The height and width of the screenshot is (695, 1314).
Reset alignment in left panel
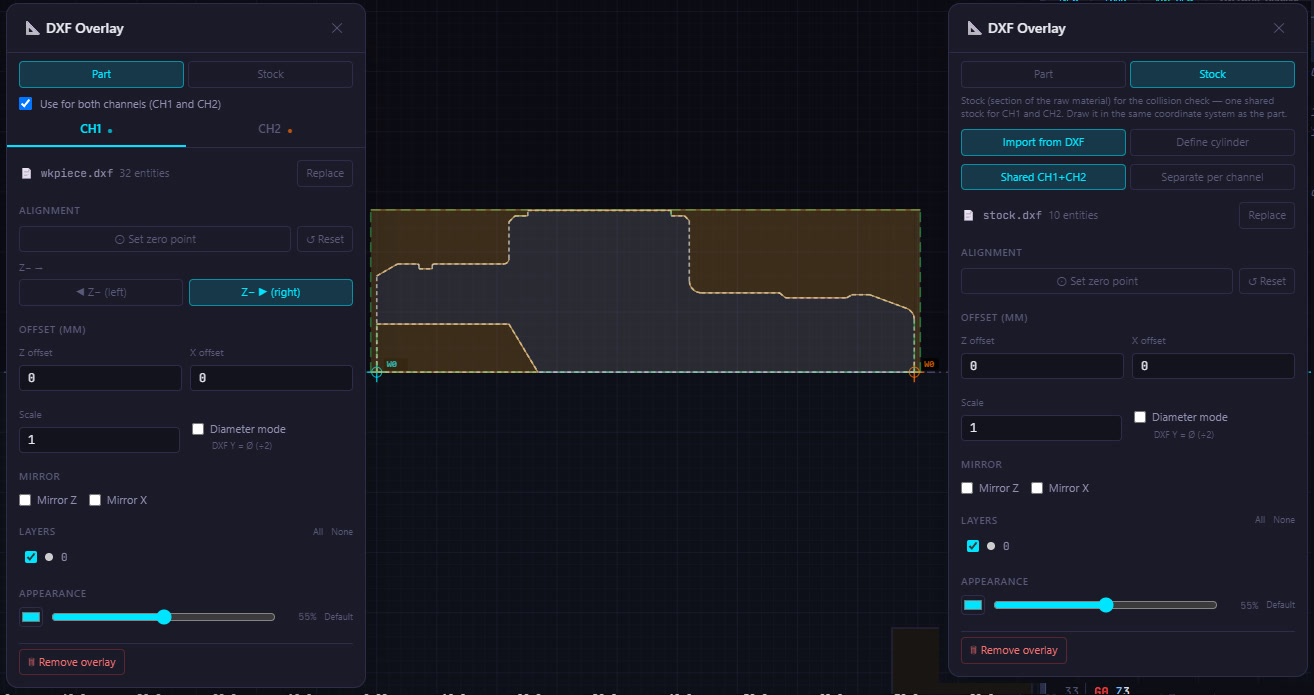(325, 239)
